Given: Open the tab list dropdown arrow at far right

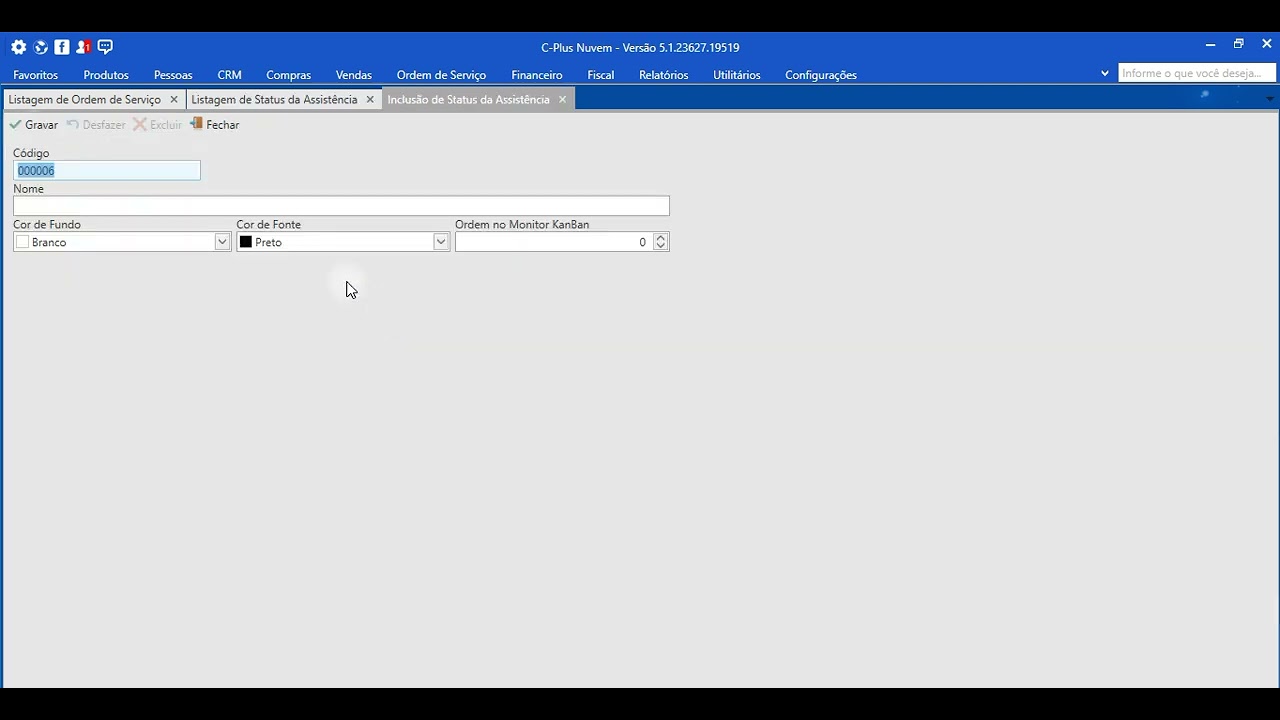Looking at the screenshot, I should point(1270,99).
